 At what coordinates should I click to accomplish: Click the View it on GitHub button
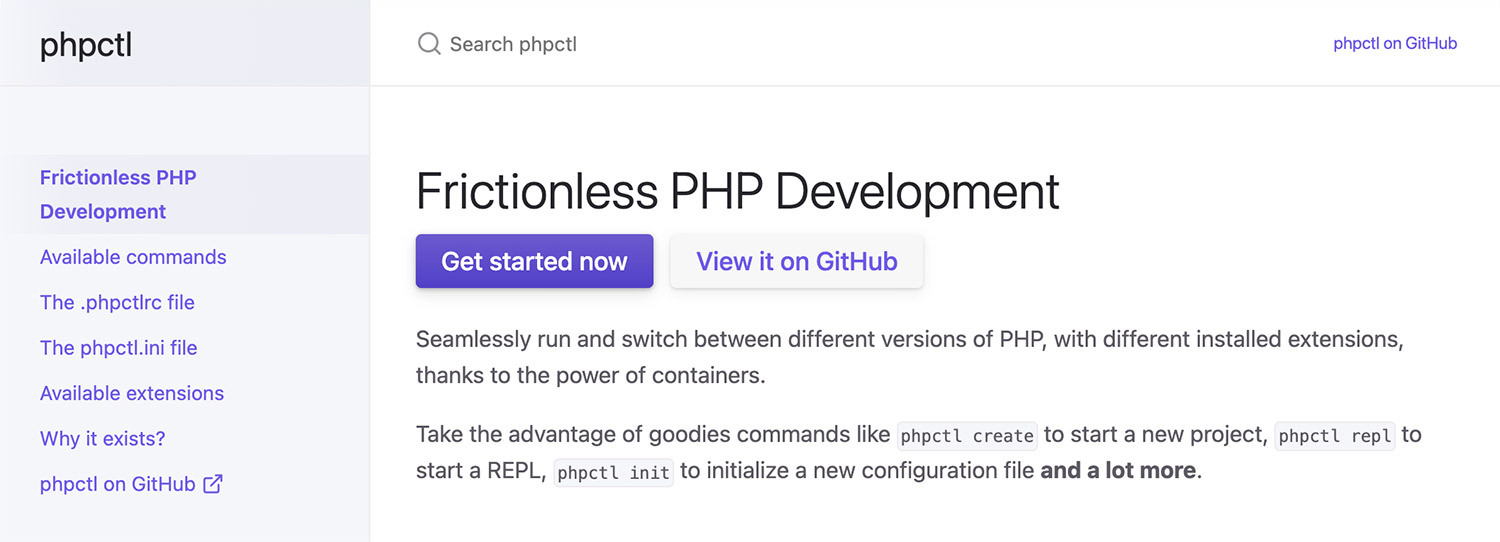(x=796, y=261)
